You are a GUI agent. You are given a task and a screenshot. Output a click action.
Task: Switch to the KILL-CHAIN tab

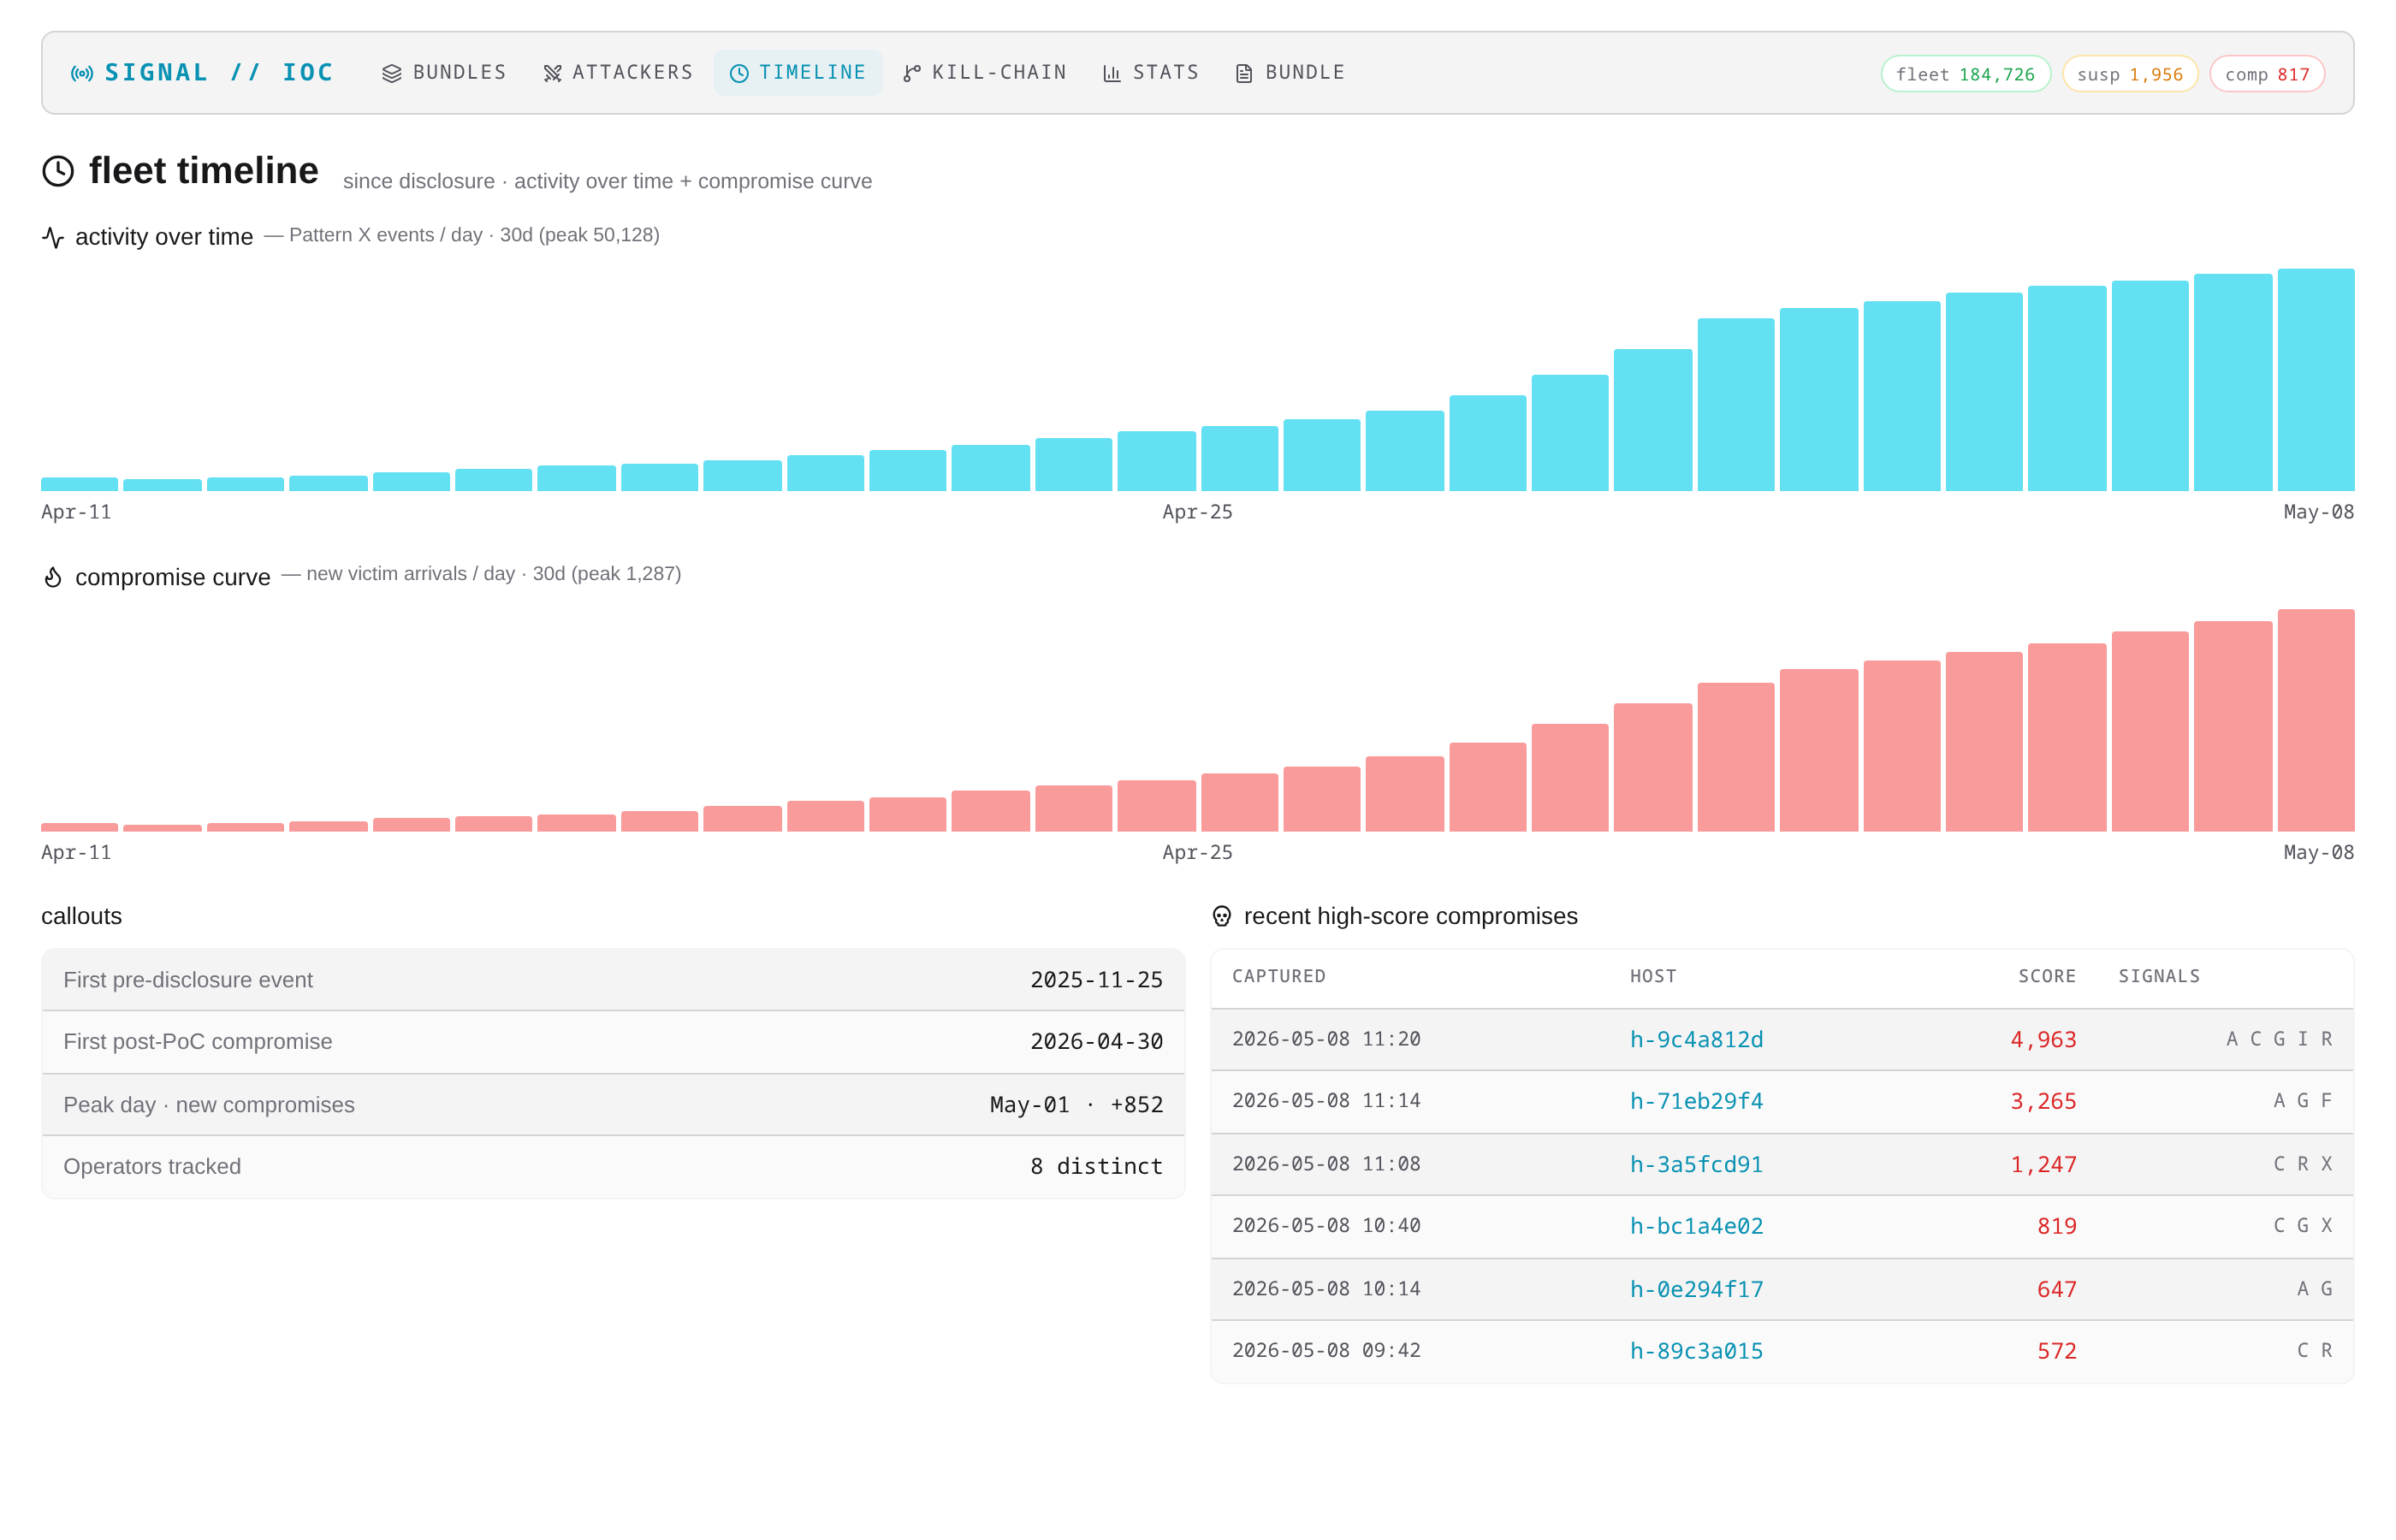point(985,73)
